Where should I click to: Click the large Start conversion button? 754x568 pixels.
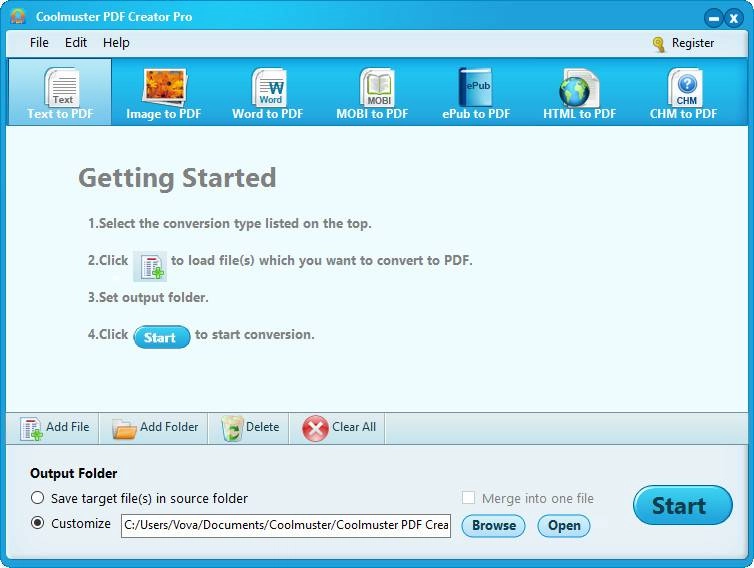point(683,505)
